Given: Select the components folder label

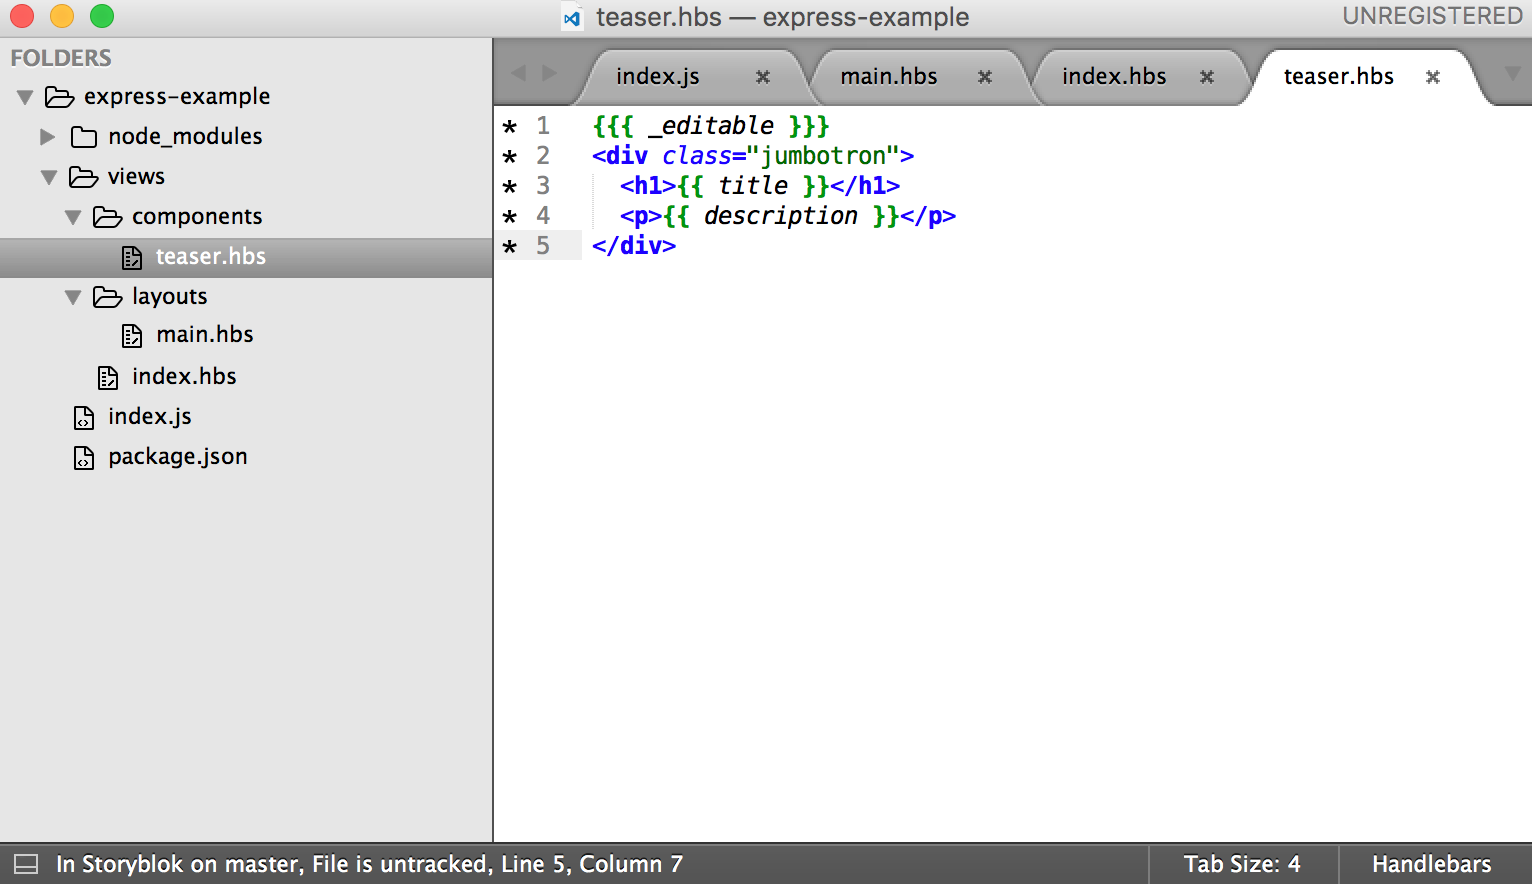Looking at the screenshot, I should click(197, 217).
